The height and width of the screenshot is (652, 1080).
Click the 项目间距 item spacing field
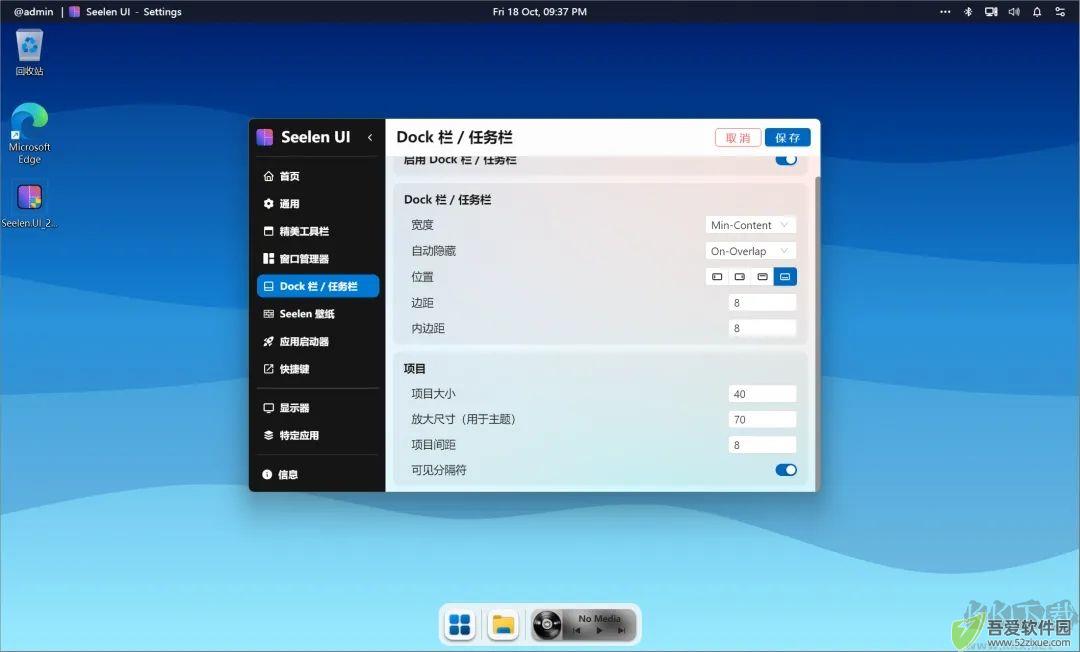(762, 445)
